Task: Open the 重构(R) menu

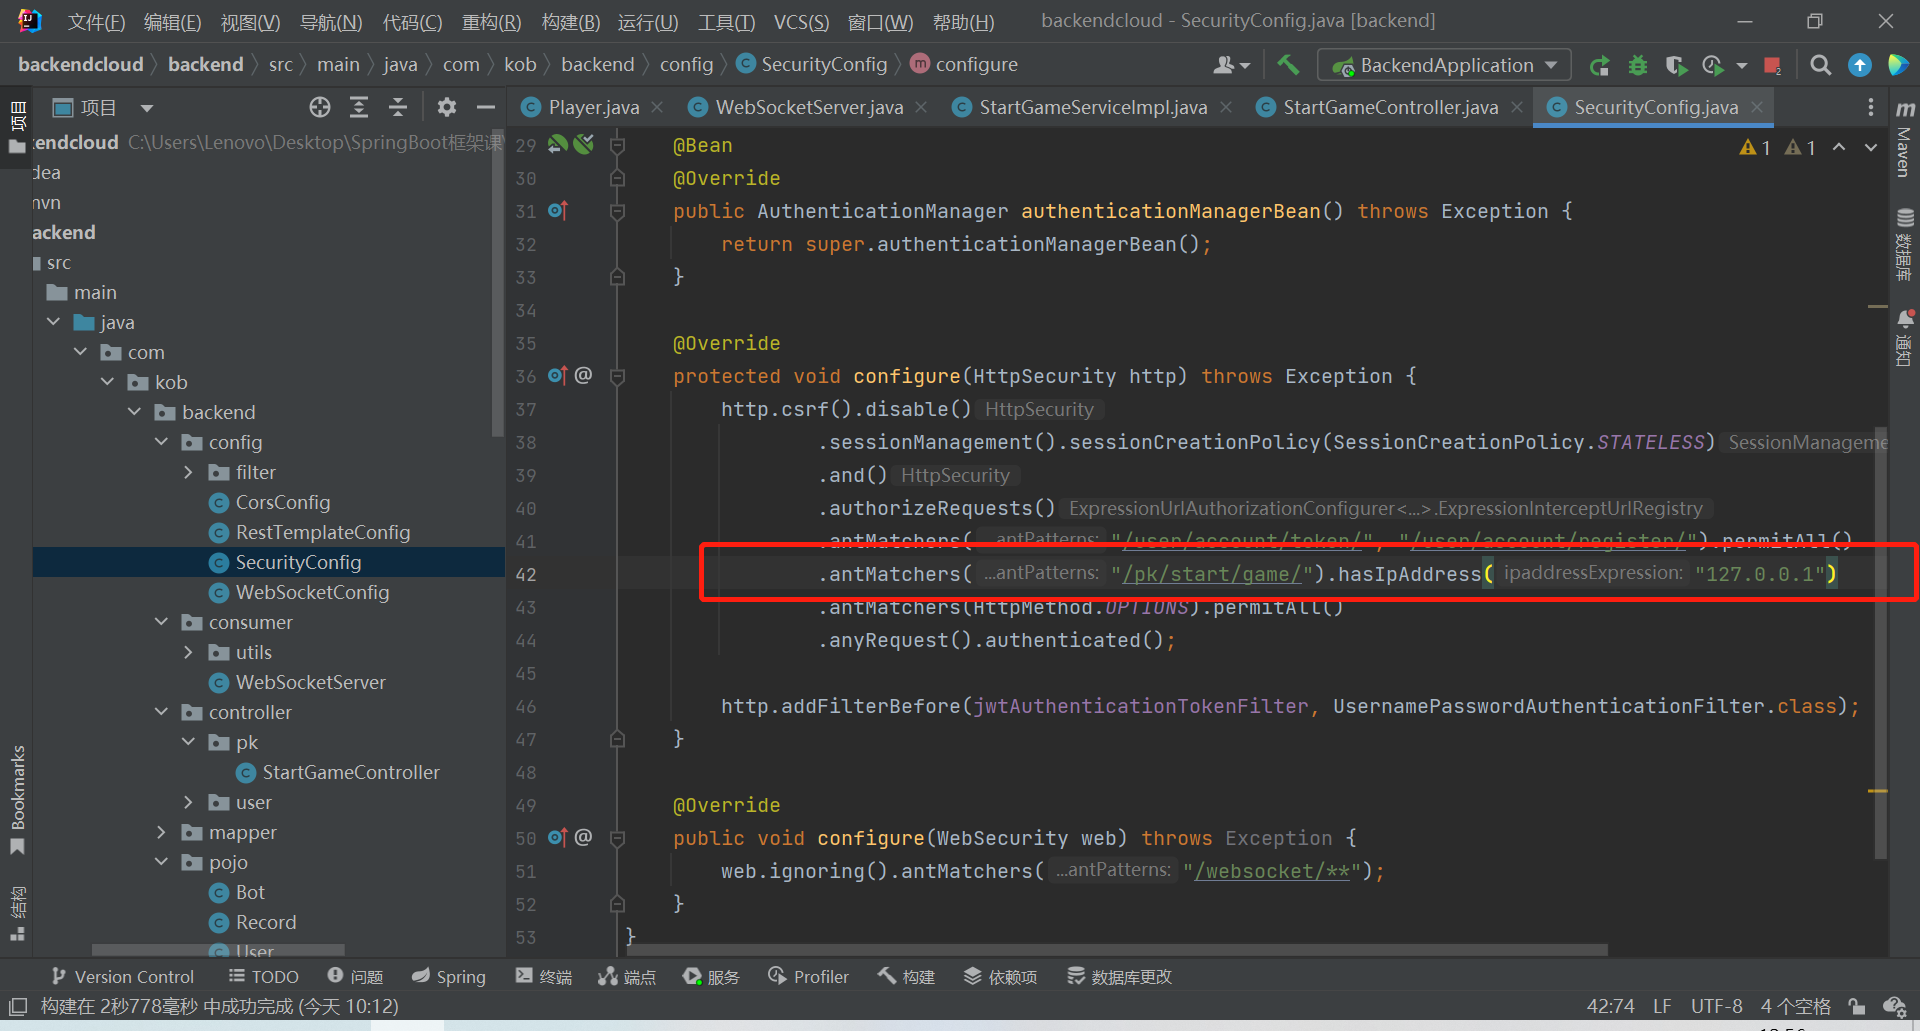Action: point(491,22)
